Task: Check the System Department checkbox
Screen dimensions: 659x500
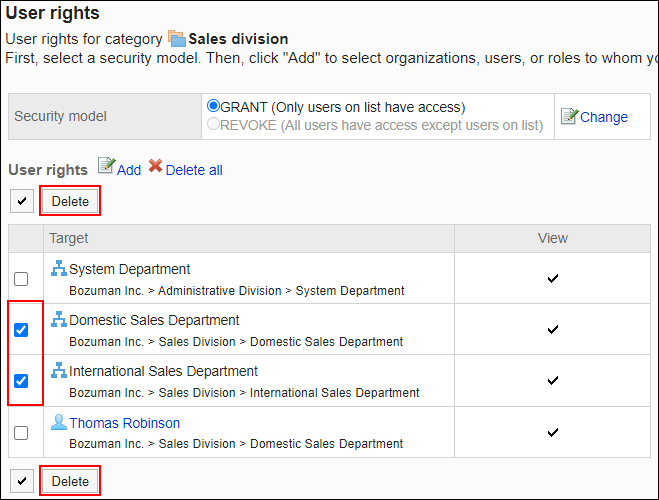Action: (21, 279)
